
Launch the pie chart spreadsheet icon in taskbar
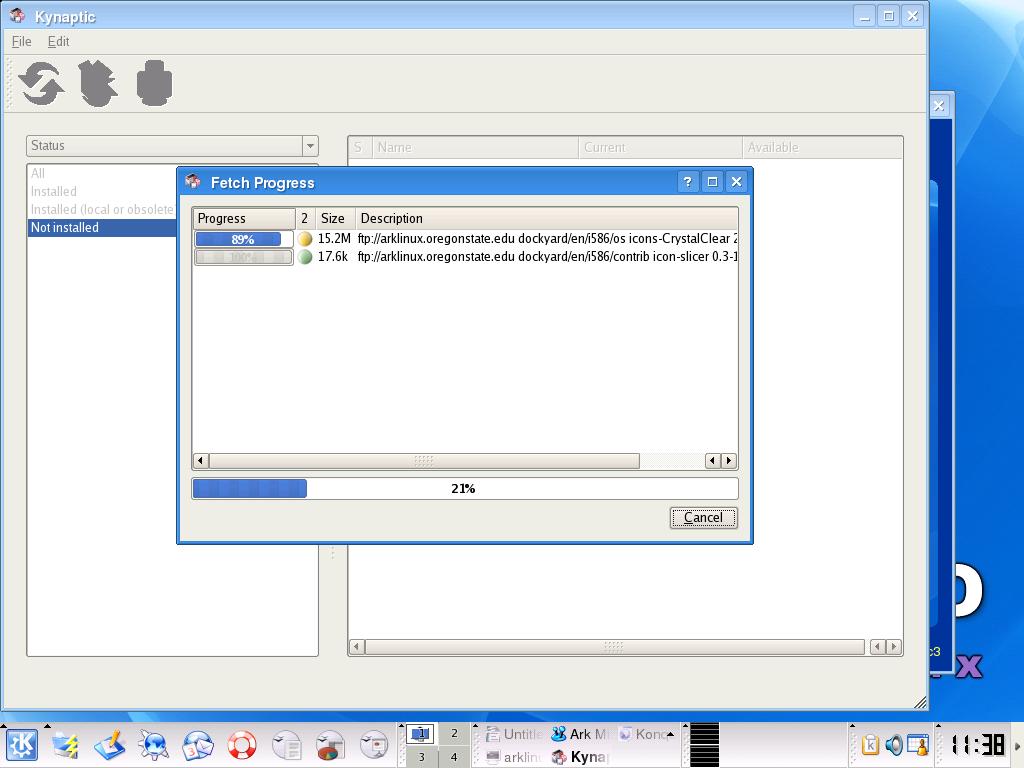(330, 745)
